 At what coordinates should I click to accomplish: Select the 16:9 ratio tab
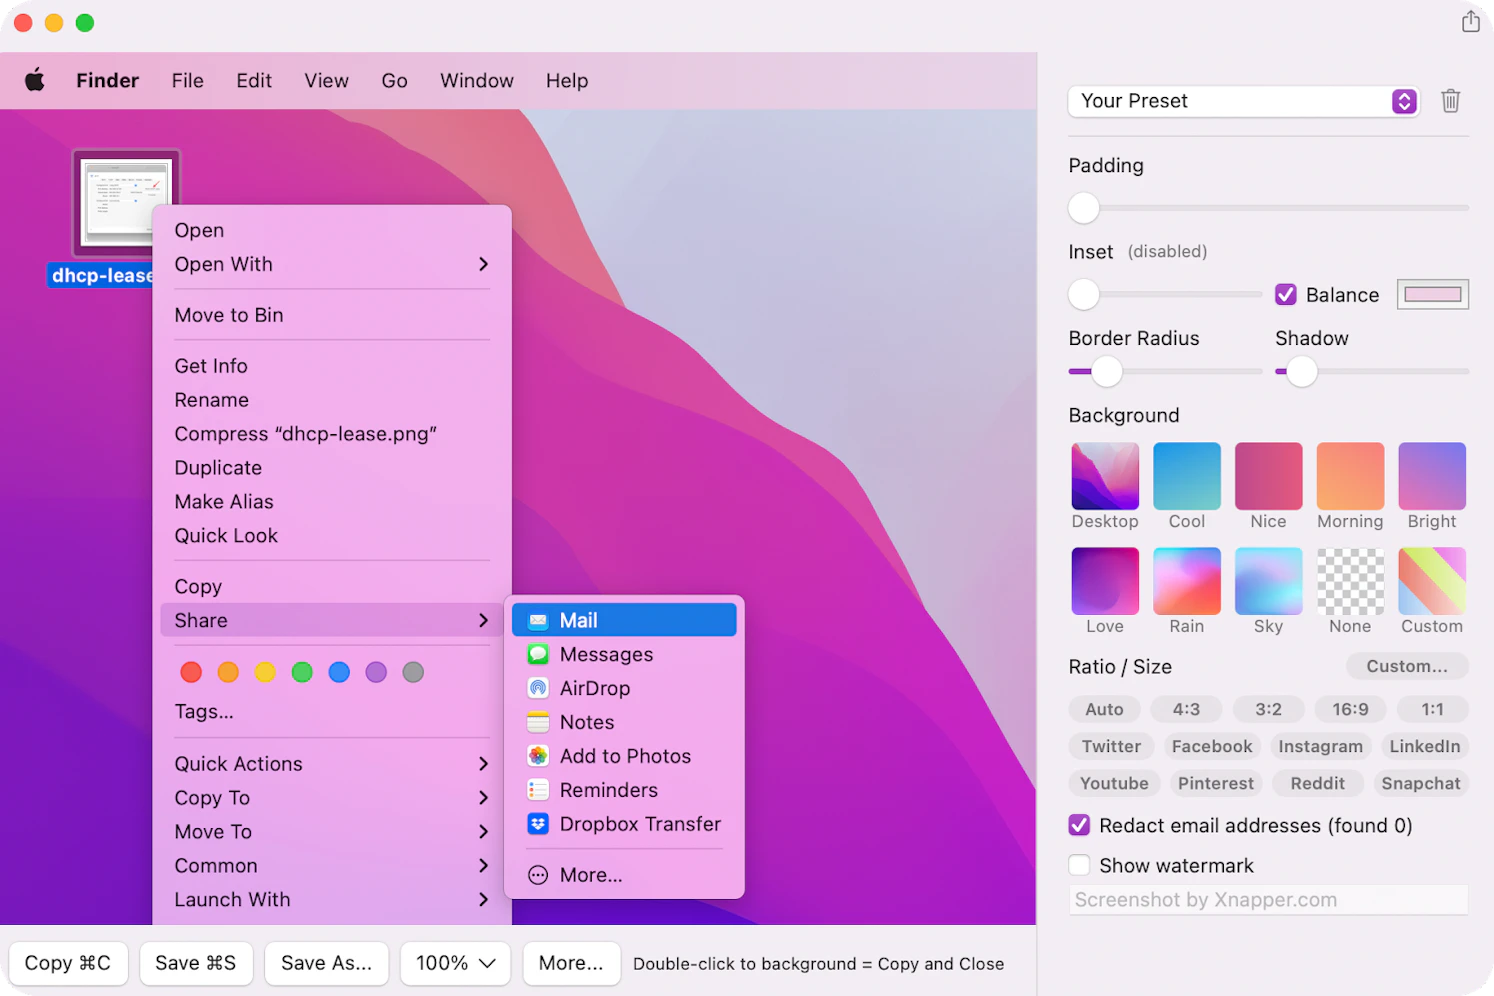pyautogui.click(x=1350, y=709)
